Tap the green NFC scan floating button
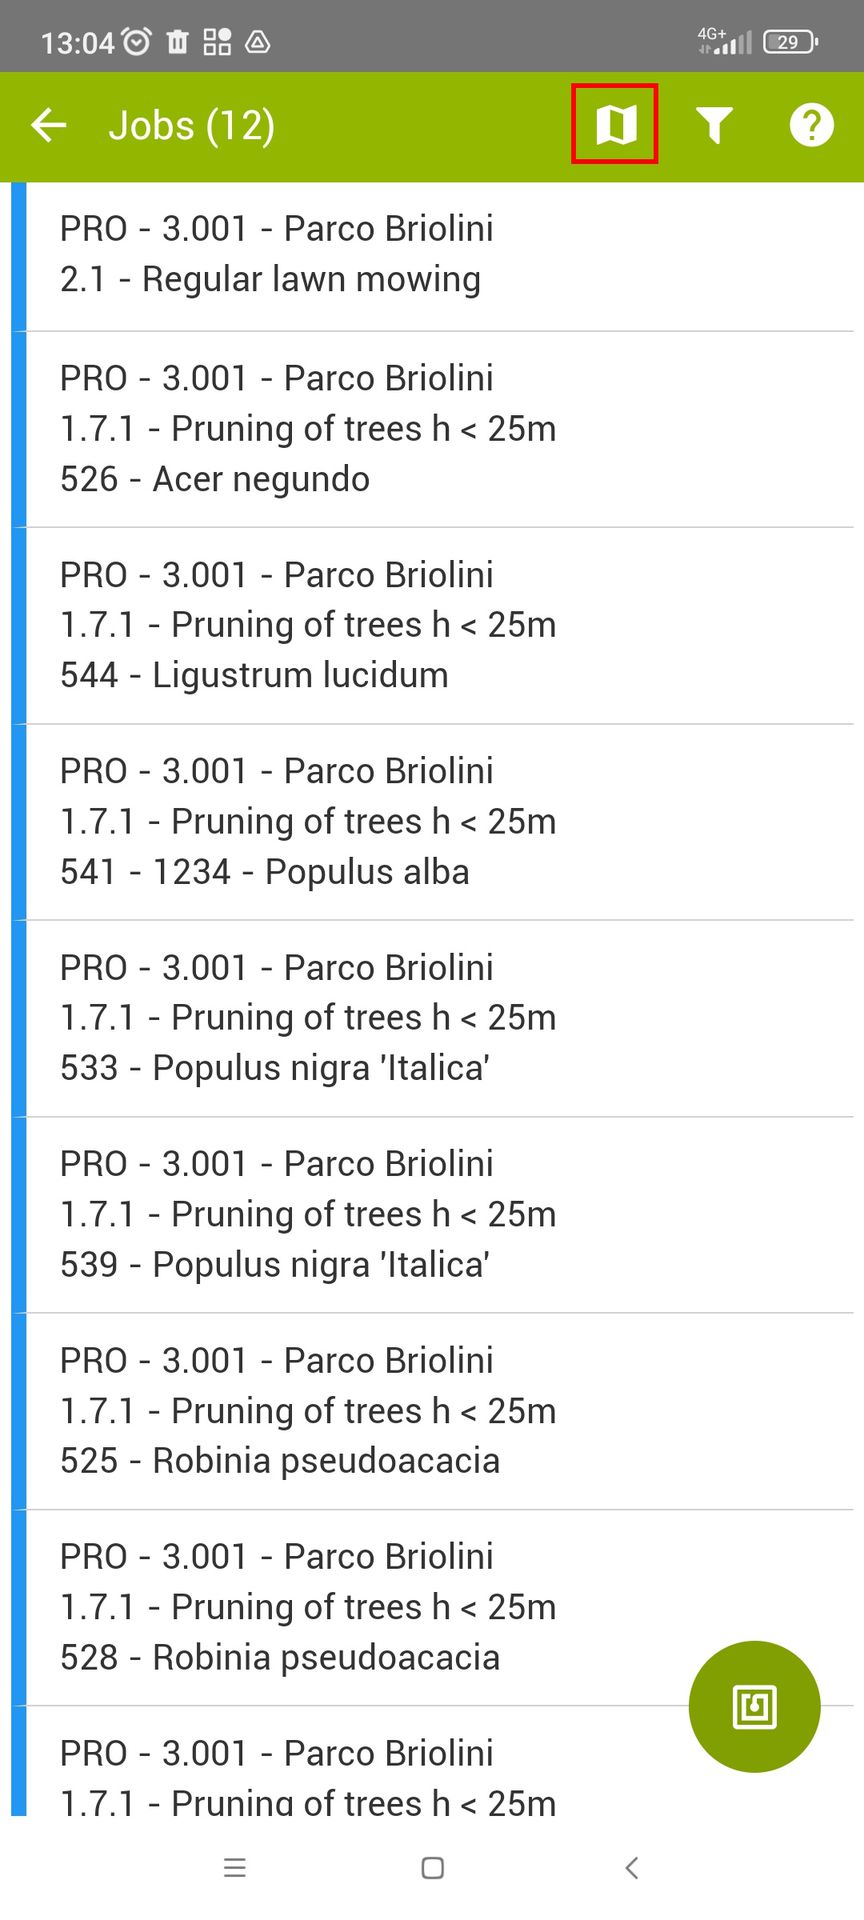Viewport: 864px width, 1920px height. coord(754,1706)
